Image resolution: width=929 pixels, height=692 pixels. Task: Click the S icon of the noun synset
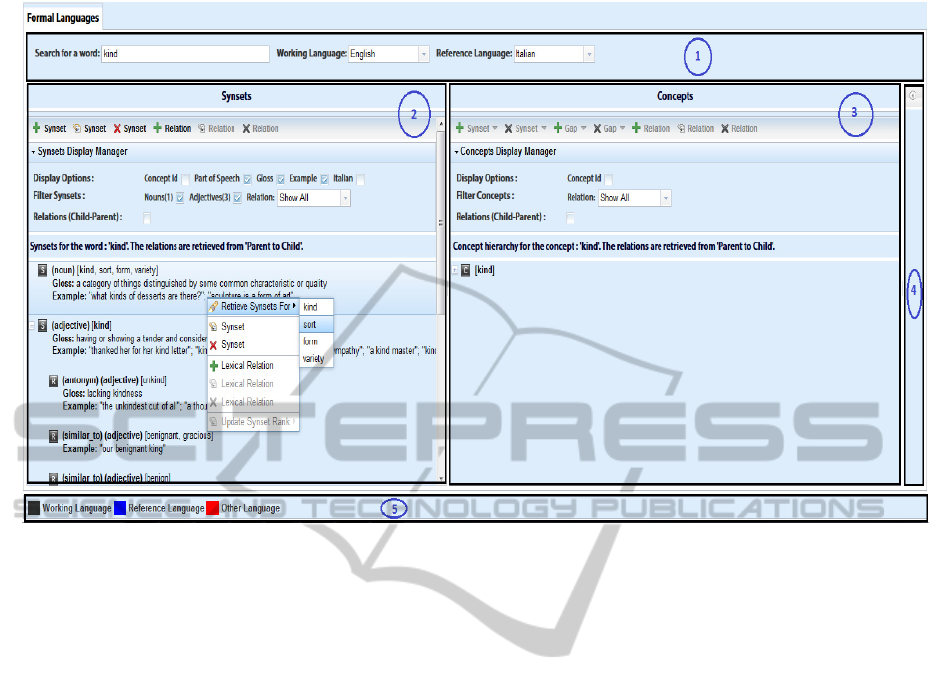[x=42, y=270]
